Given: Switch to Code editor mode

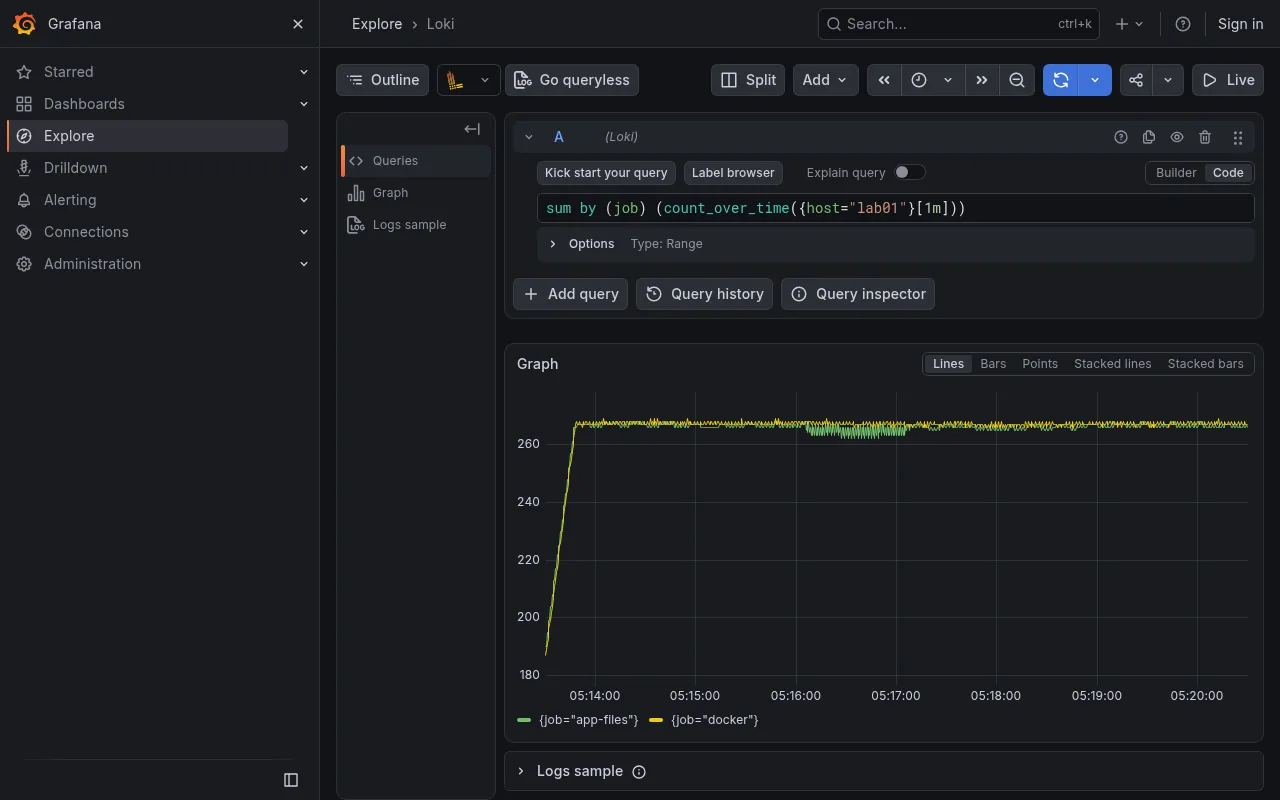Looking at the screenshot, I should [1228, 173].
